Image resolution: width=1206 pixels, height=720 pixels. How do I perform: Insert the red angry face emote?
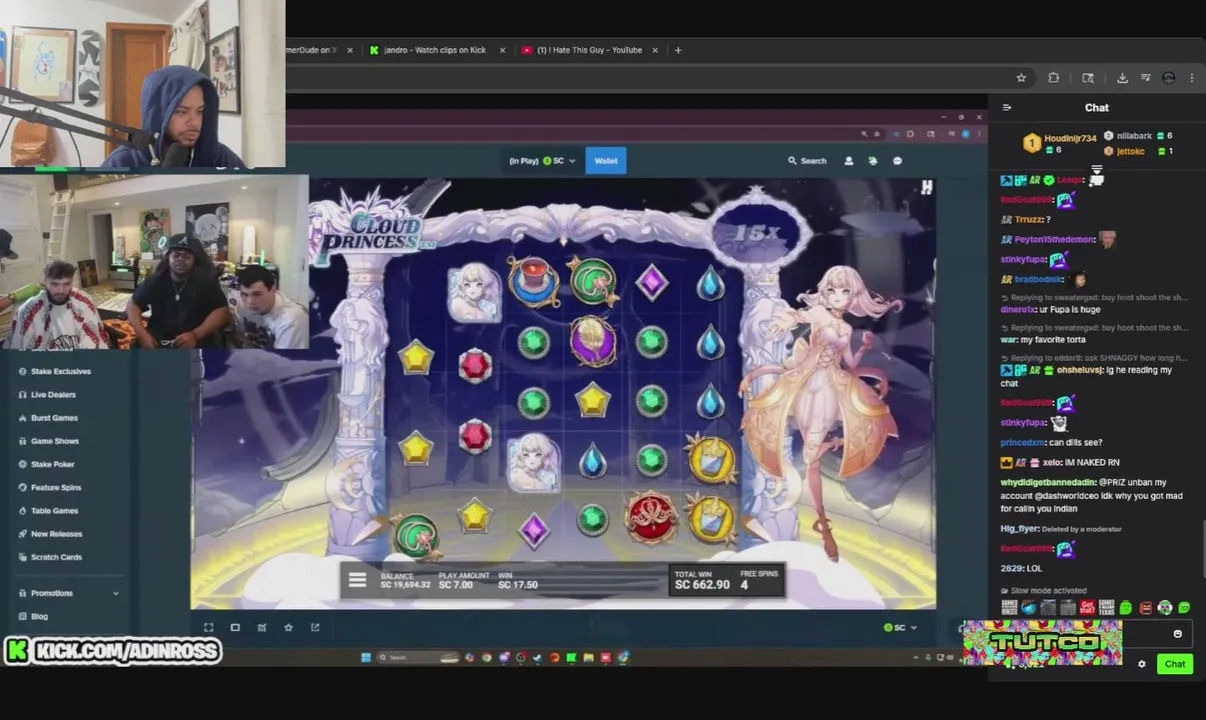pos(1145,607)
